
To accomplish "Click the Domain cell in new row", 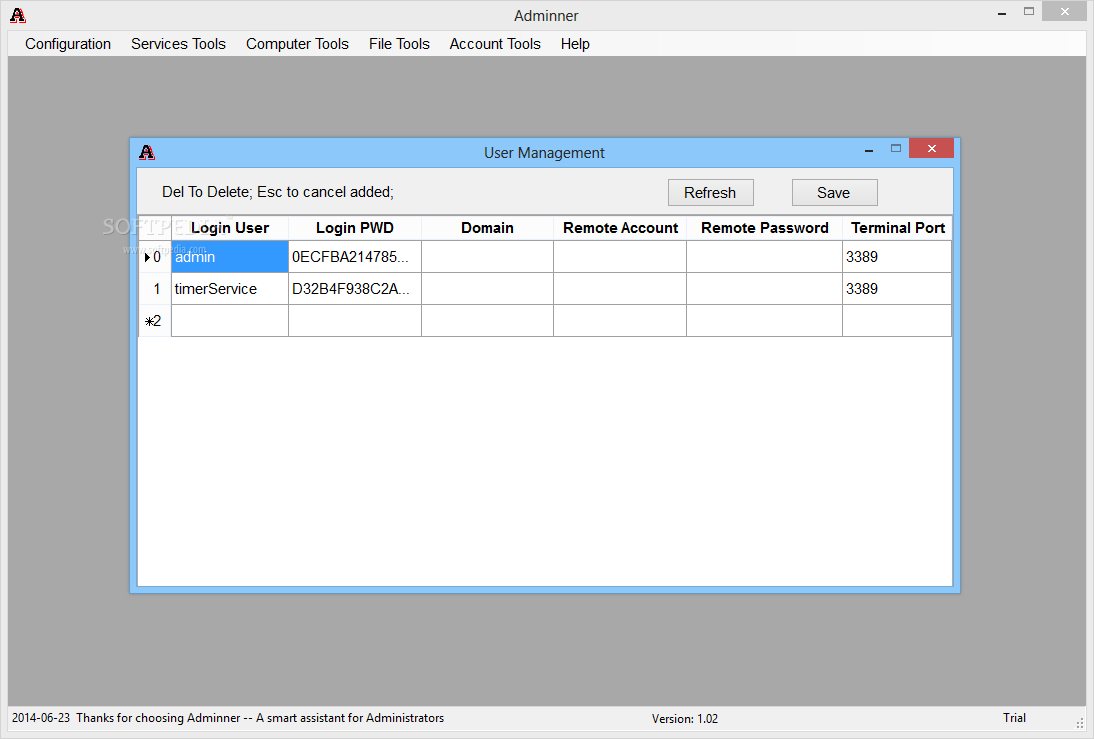I will [487, 321].
